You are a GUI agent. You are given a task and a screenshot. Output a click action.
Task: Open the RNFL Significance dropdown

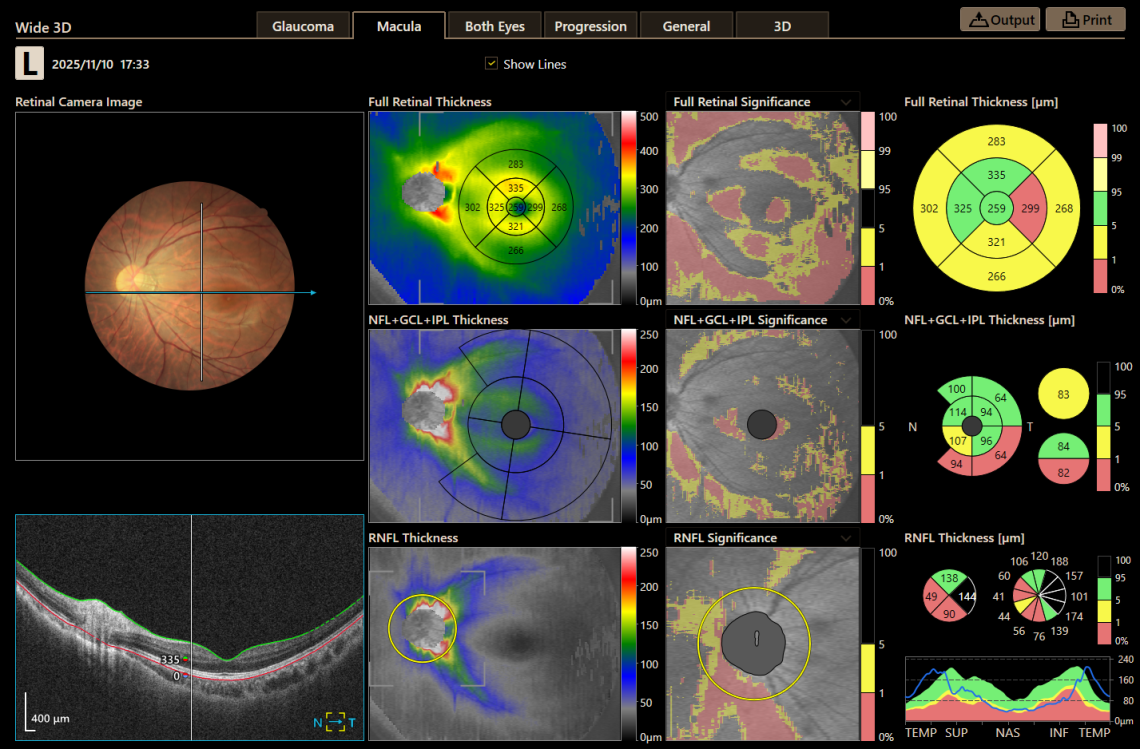[845, 537]
